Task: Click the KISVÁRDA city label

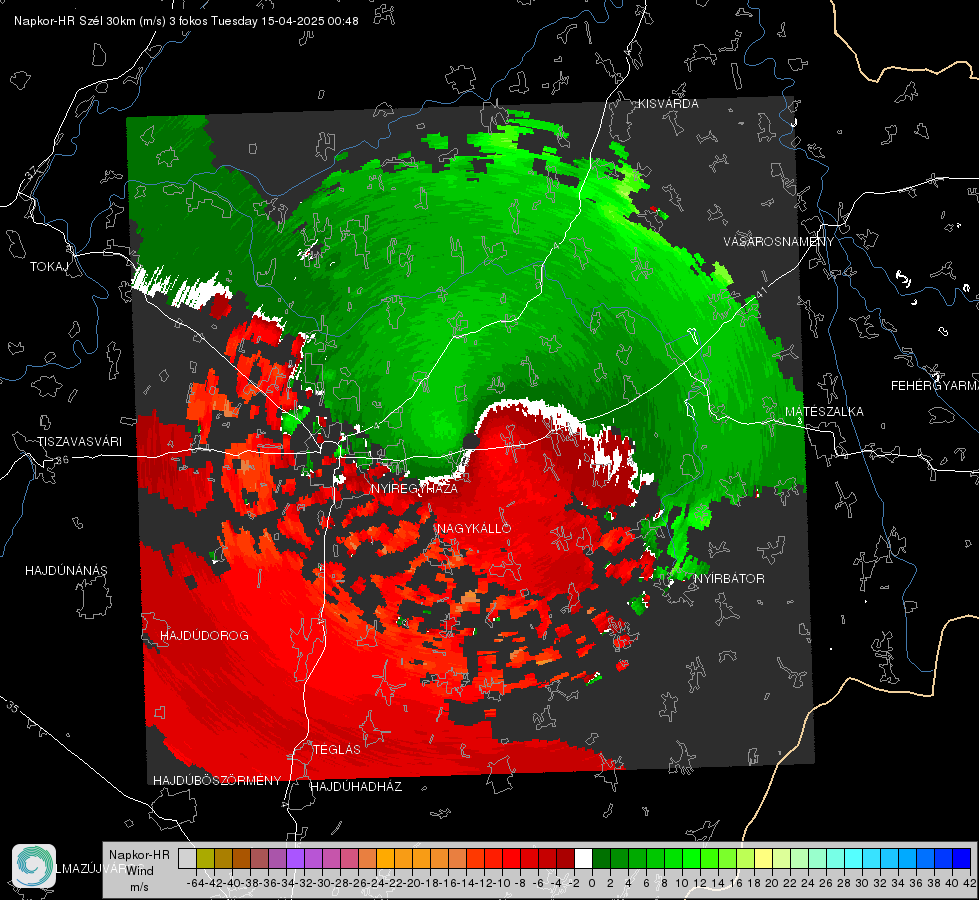Action: pyautogui.click(x=668, y=104)
